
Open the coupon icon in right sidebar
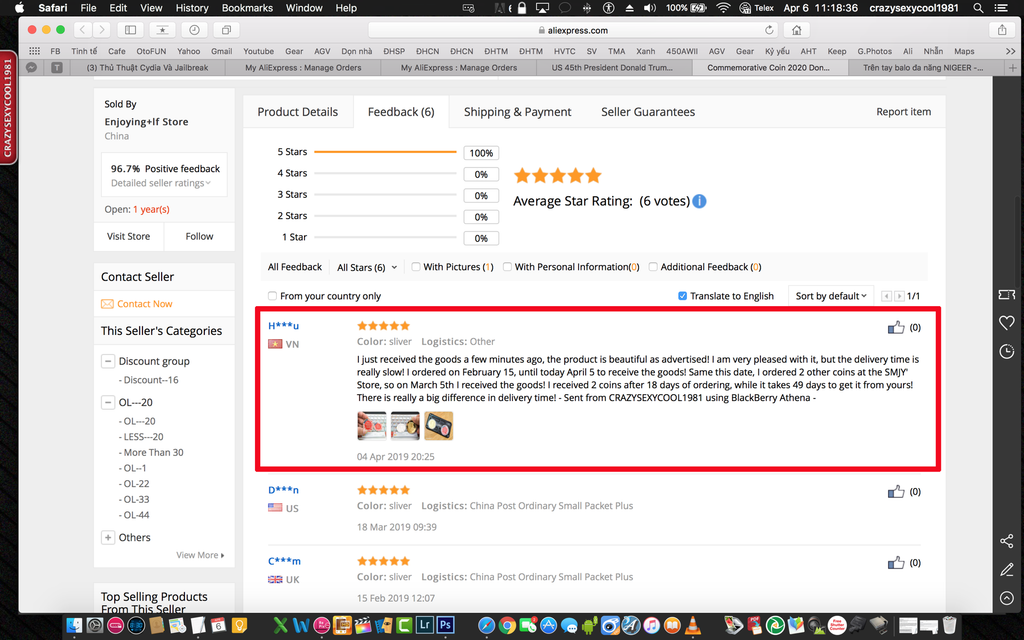pos(1006,295)
